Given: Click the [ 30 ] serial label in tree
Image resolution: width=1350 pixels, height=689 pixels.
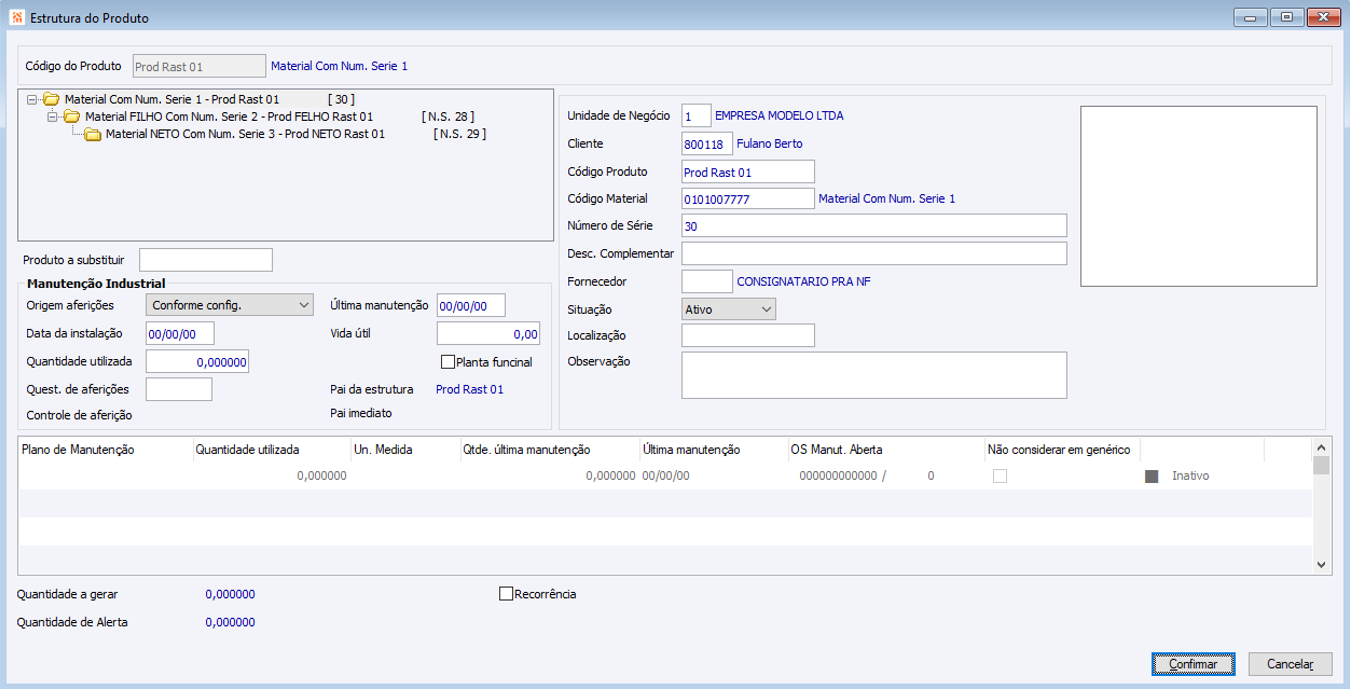Looking at the screenshot, I should coord(341,99).
